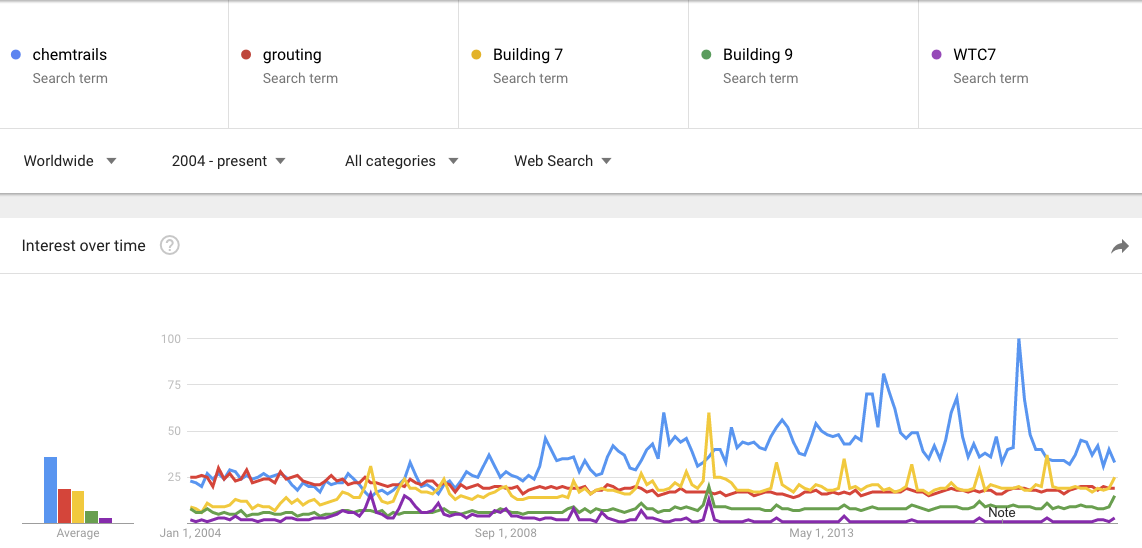This screenshot has width=1142, height=548.
Task: Click the highest chemtrails peak at 100
Action: coord(1019,341)
